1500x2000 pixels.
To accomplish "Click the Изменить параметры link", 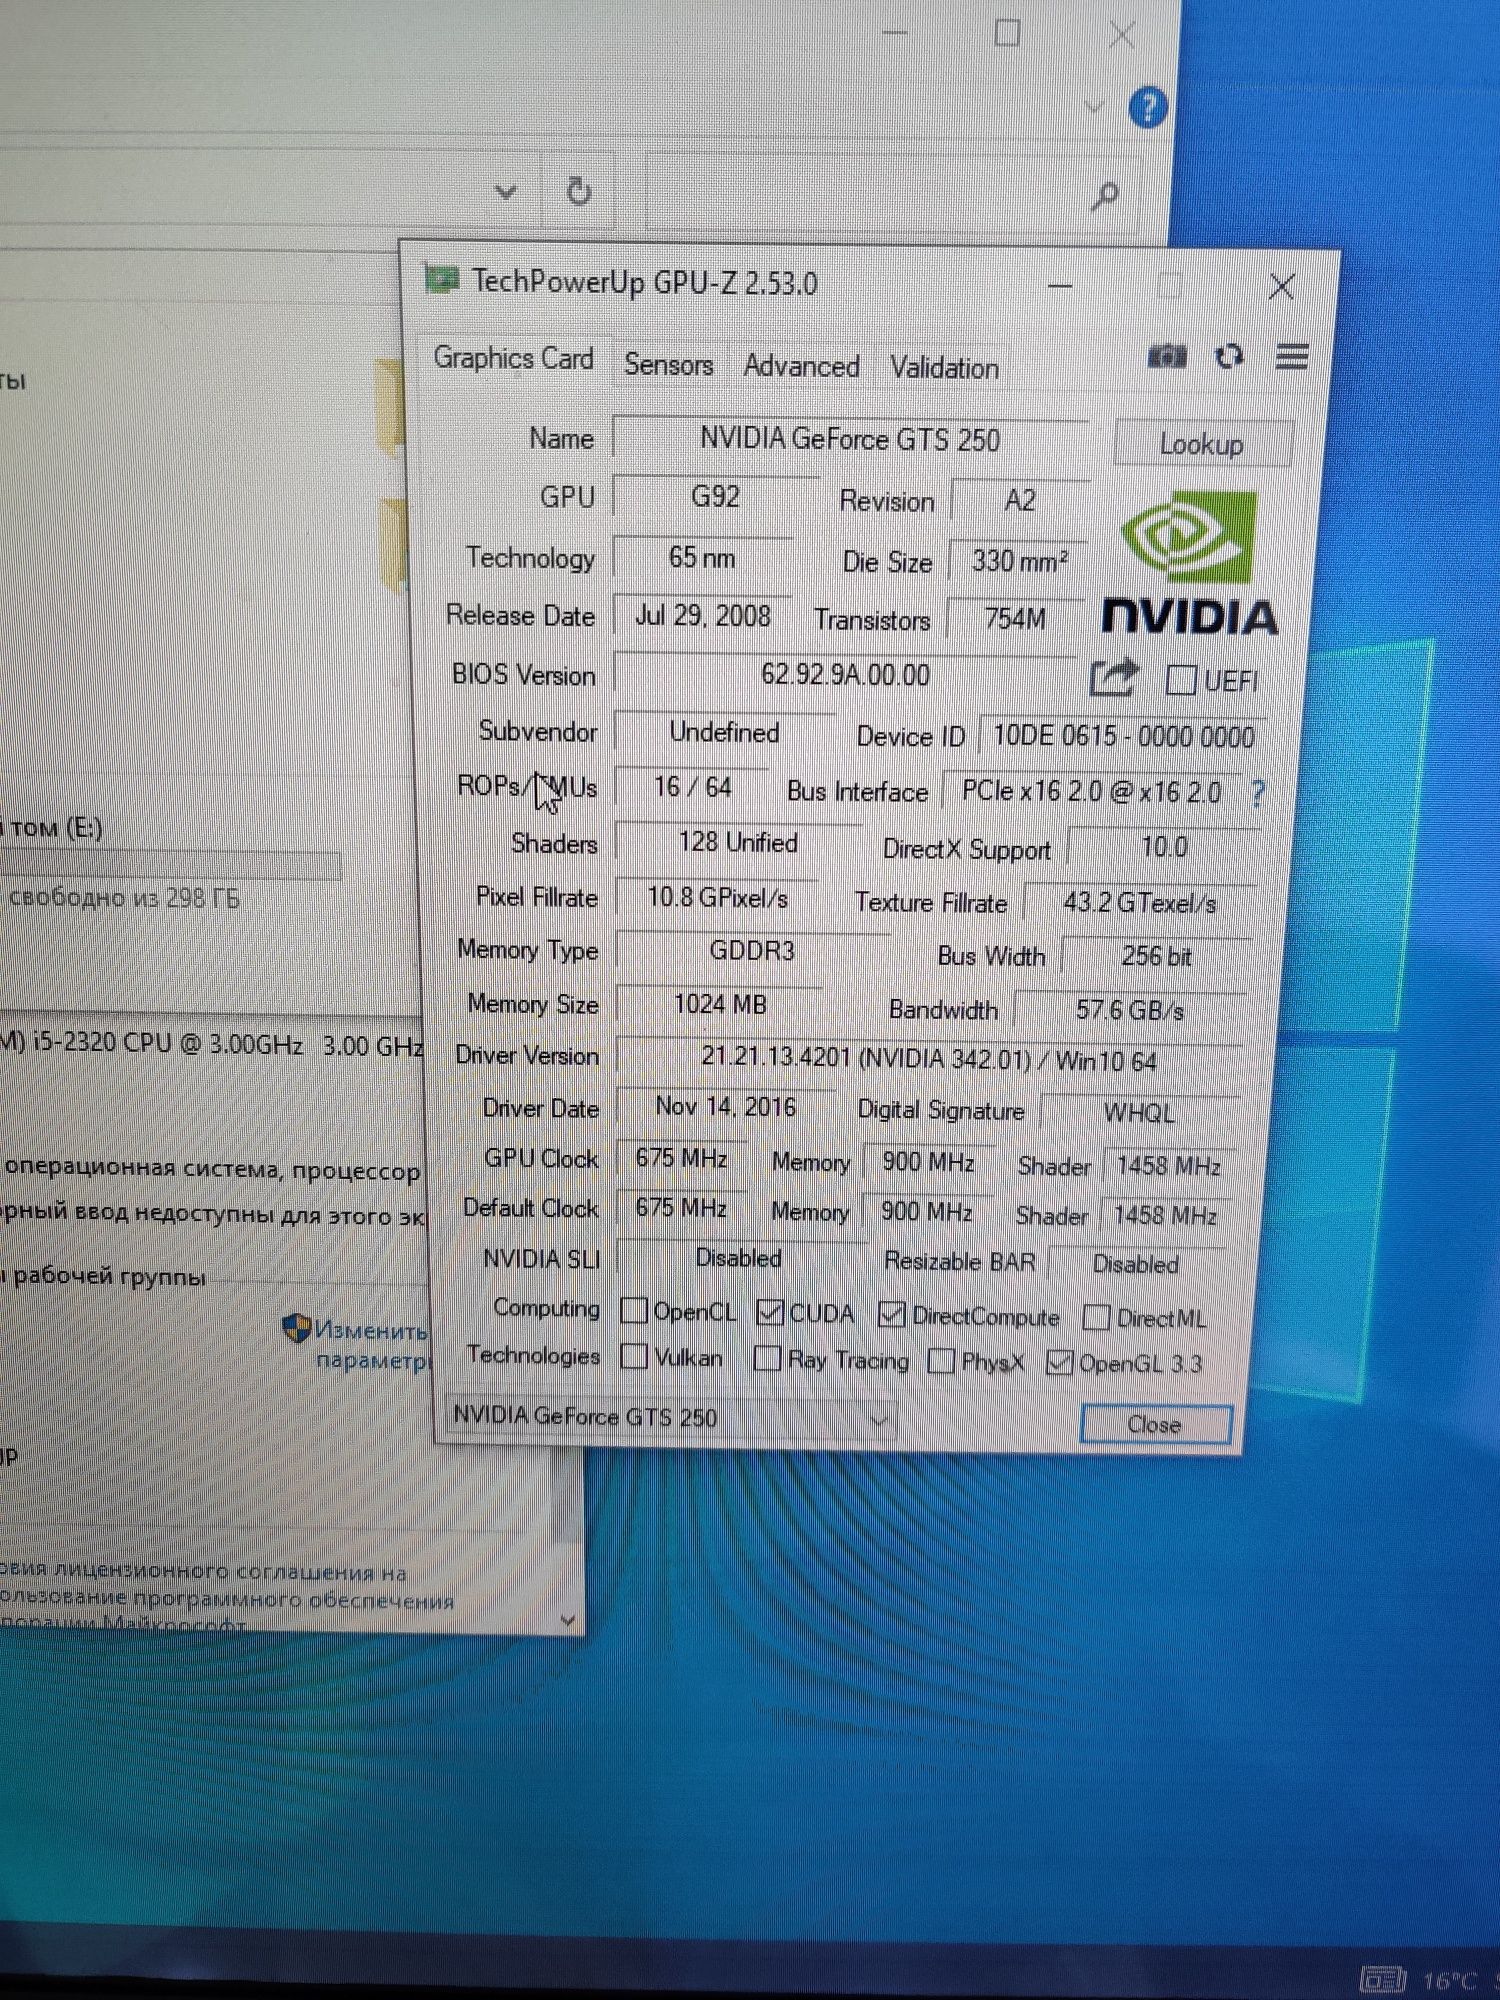I will tap(372, 1345).
